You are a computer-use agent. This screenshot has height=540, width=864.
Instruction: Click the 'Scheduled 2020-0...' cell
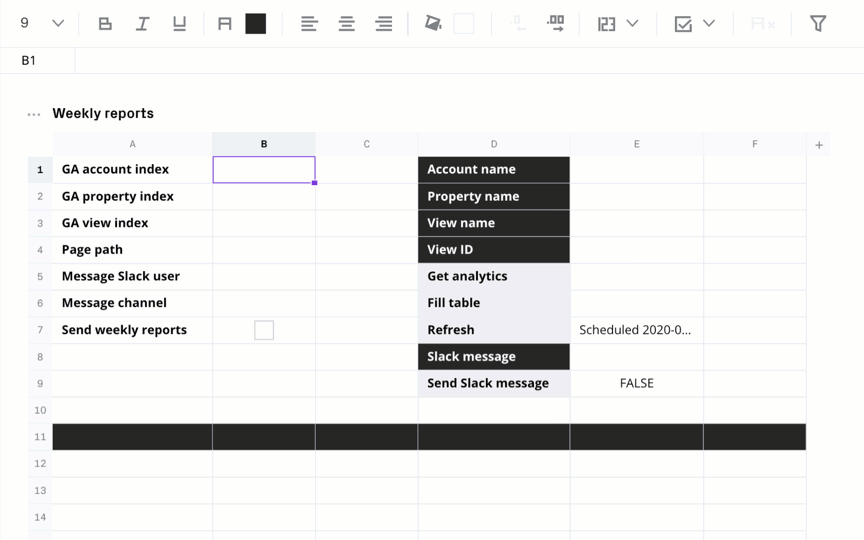(x=636, y=330)
